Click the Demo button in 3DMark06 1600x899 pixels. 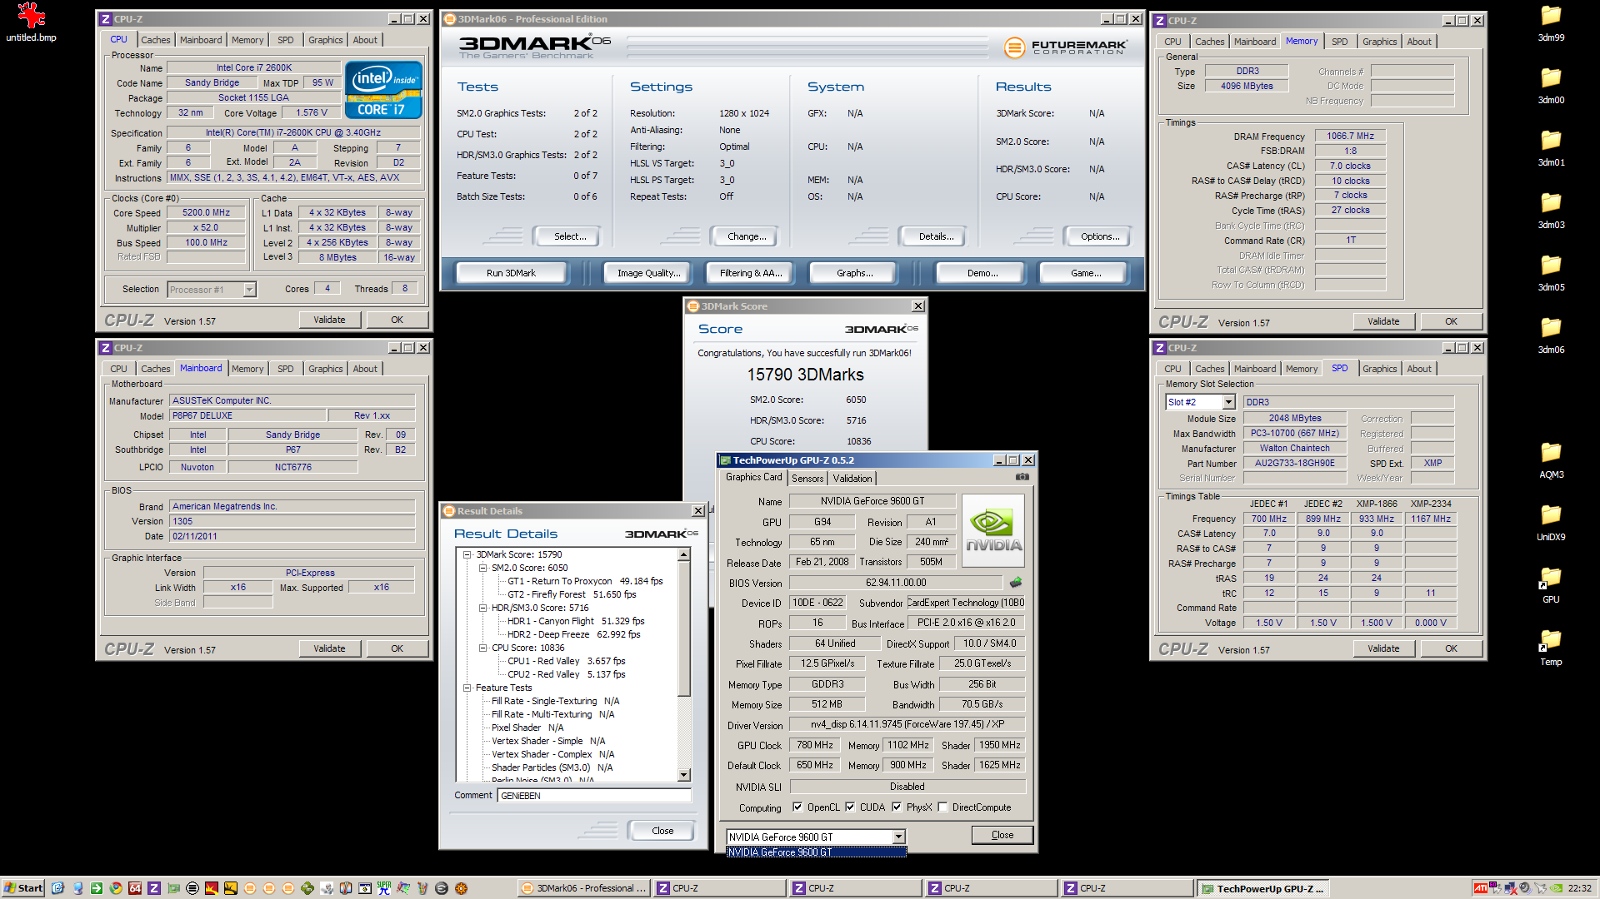(983, 273)
